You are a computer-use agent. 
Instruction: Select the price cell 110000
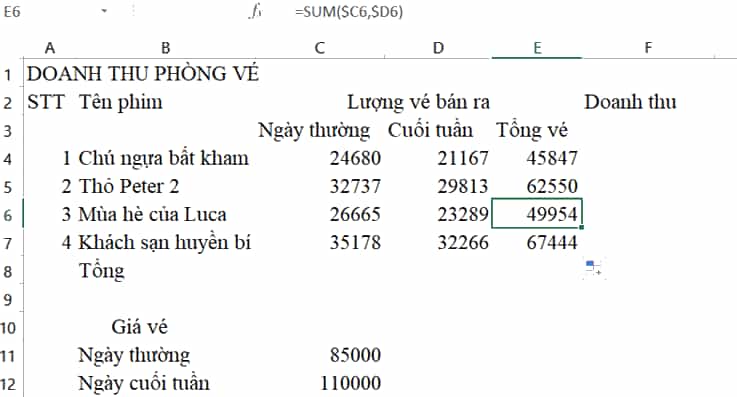click(351, 383)
